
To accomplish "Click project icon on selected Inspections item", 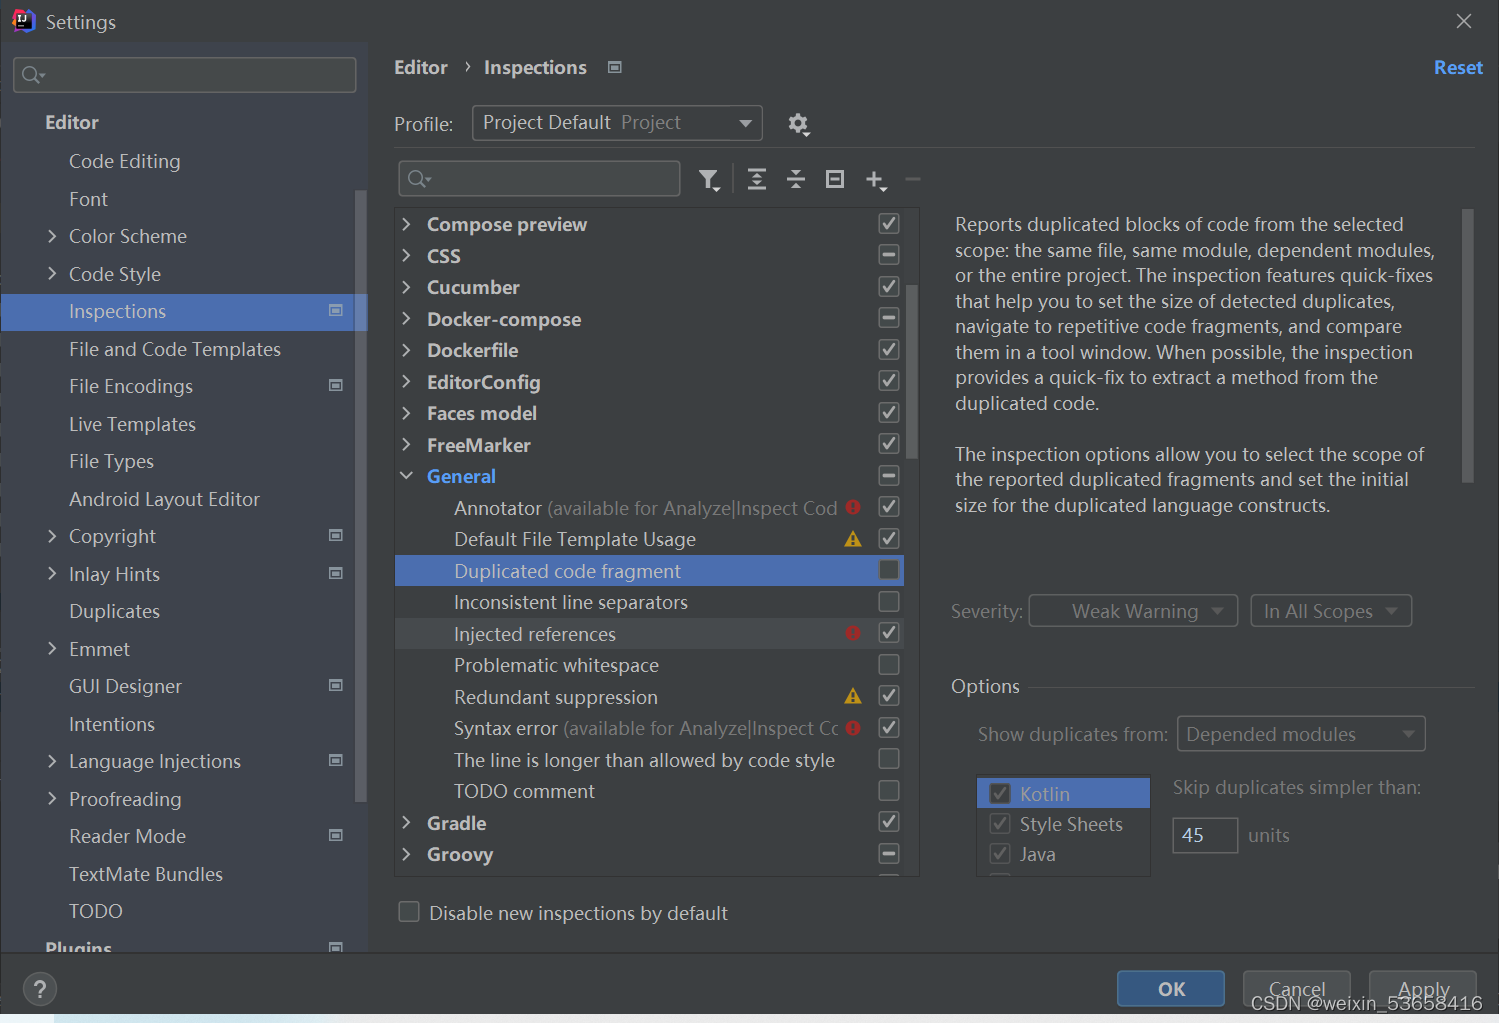I will tap(336, 310).
